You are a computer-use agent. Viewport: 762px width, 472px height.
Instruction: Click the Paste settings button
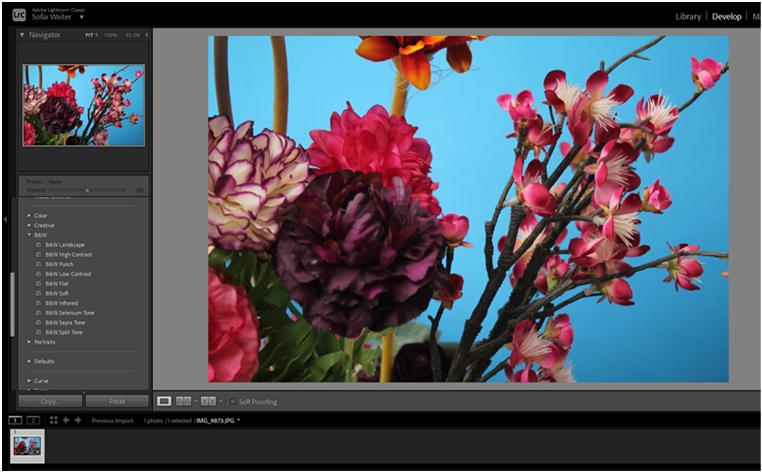click(x=117, y=402)
